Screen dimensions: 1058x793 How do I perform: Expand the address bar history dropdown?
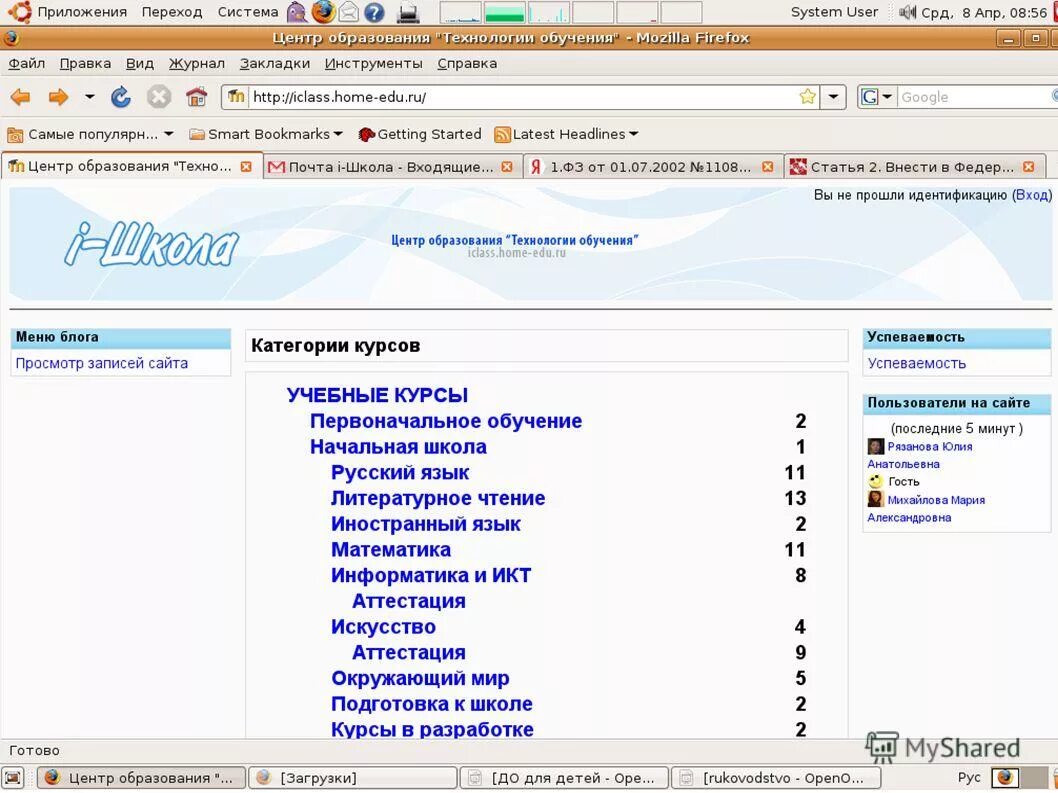point(833,97)
